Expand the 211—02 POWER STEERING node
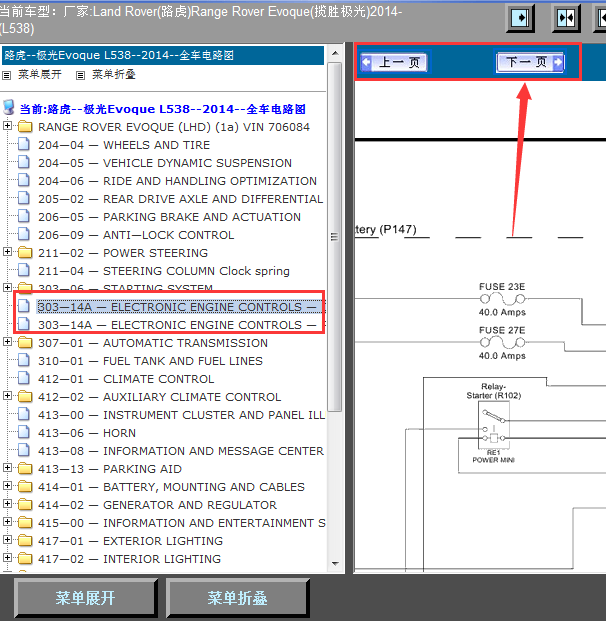 point(7,251)
